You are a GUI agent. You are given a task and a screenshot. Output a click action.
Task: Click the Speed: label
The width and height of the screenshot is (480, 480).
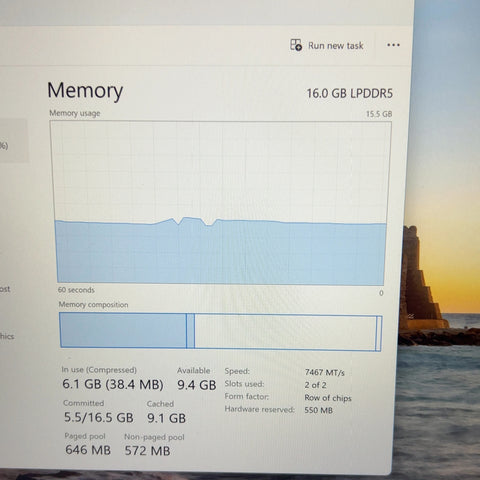[x=237, y=371]
